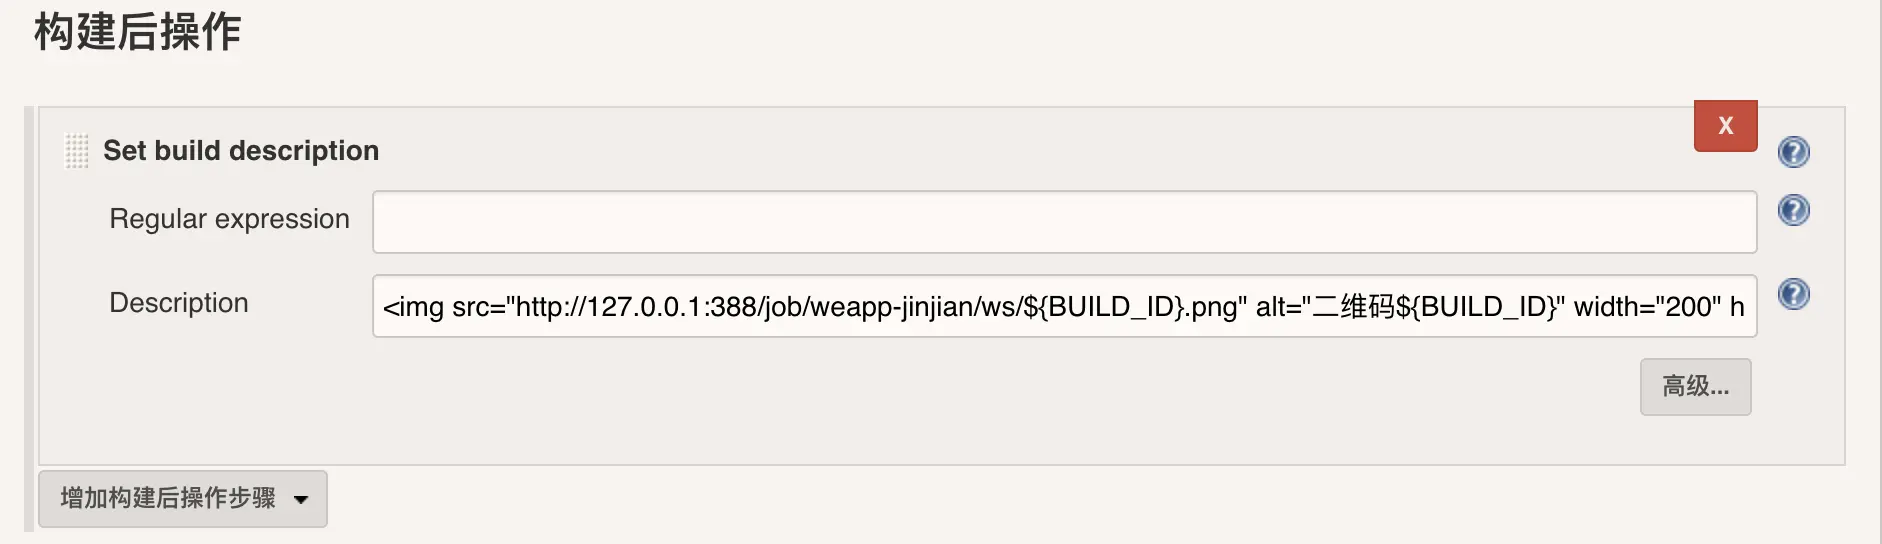Click into the Description text field
1882x544 pixels.
point(1064,306)
